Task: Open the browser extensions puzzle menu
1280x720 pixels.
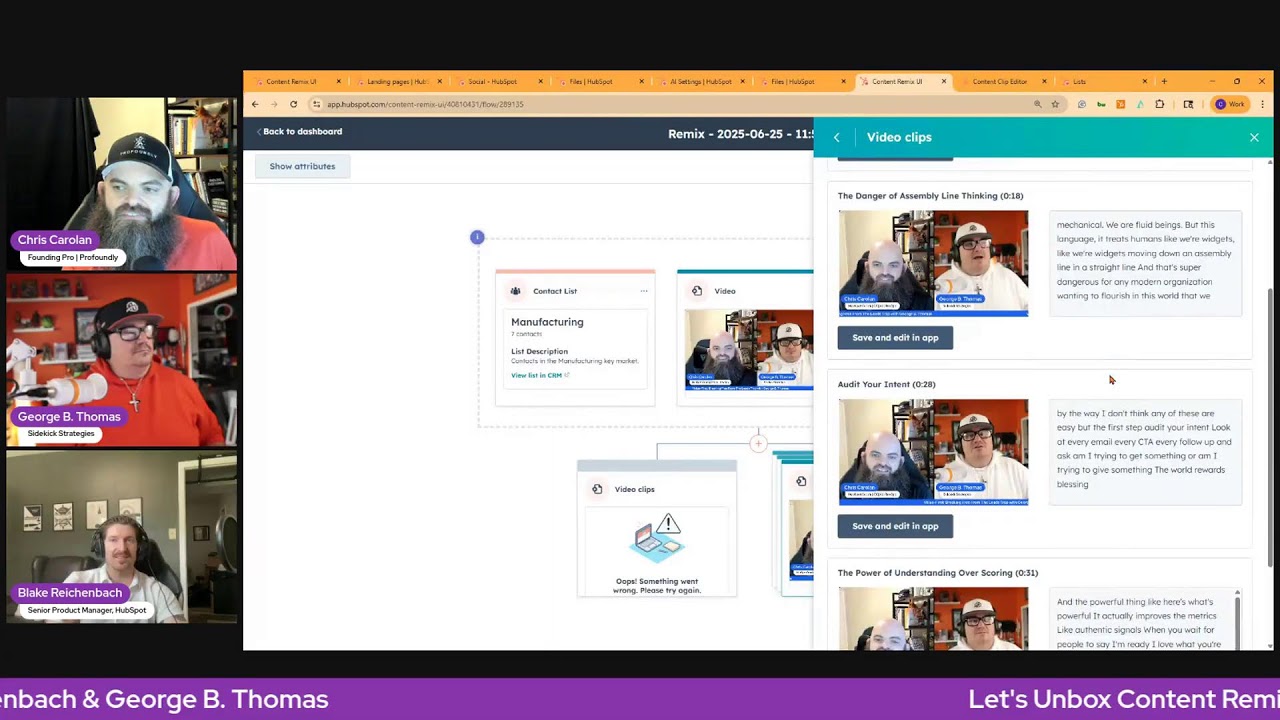Action: (1160, 104)
